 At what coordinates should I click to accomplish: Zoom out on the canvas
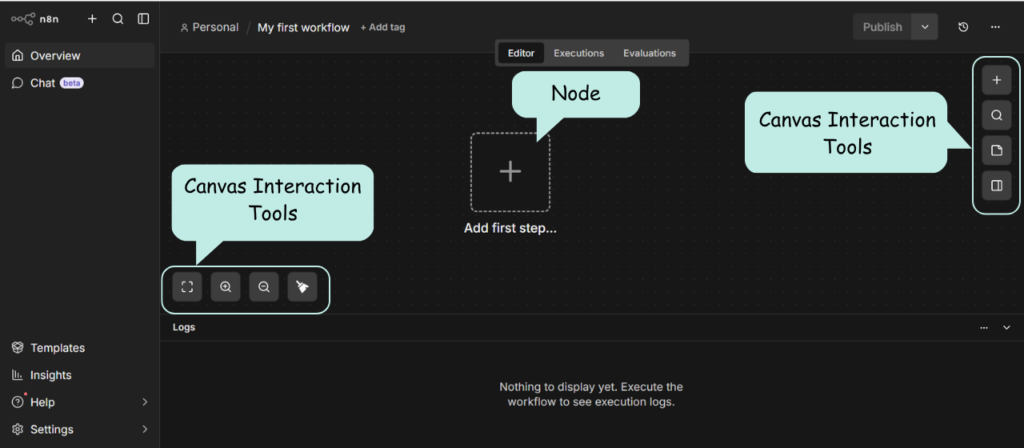pyautogui.click(x=264, y=287)
